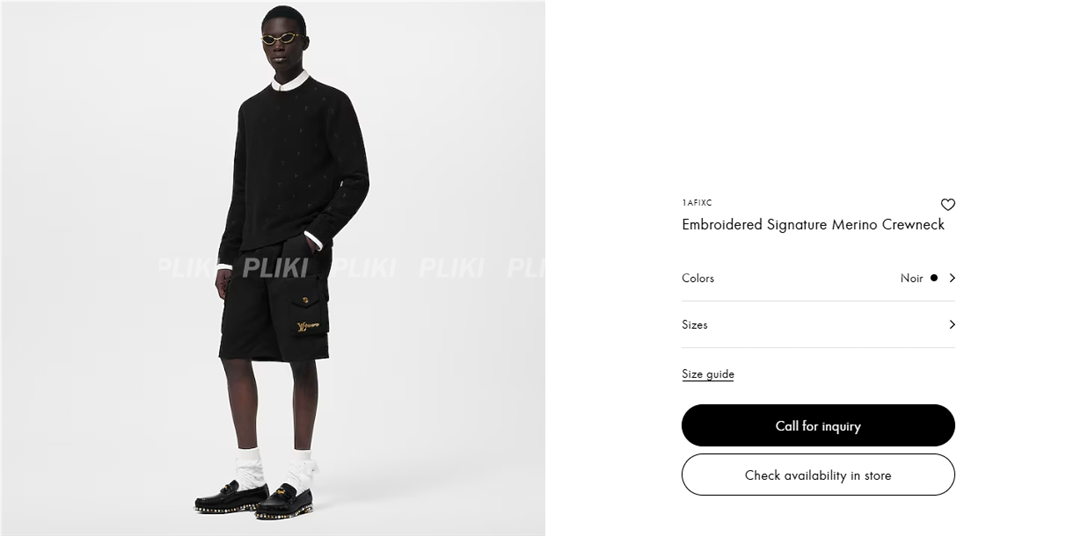Viewport: 1080px width, 536px height.
Task: Click the Call for inquiry button
Action: tap(818, 426)
